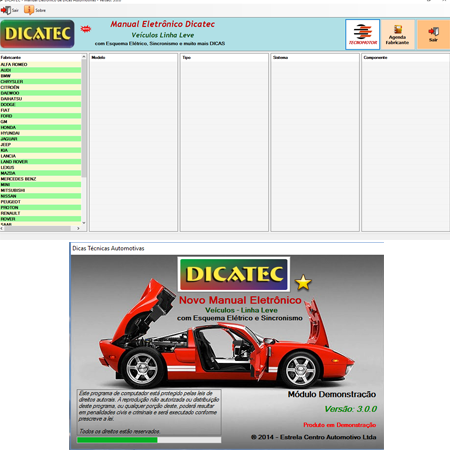Pick DAIHATSU manufacturer row
This screenshot has width=450, height=450.
[40, 99]
